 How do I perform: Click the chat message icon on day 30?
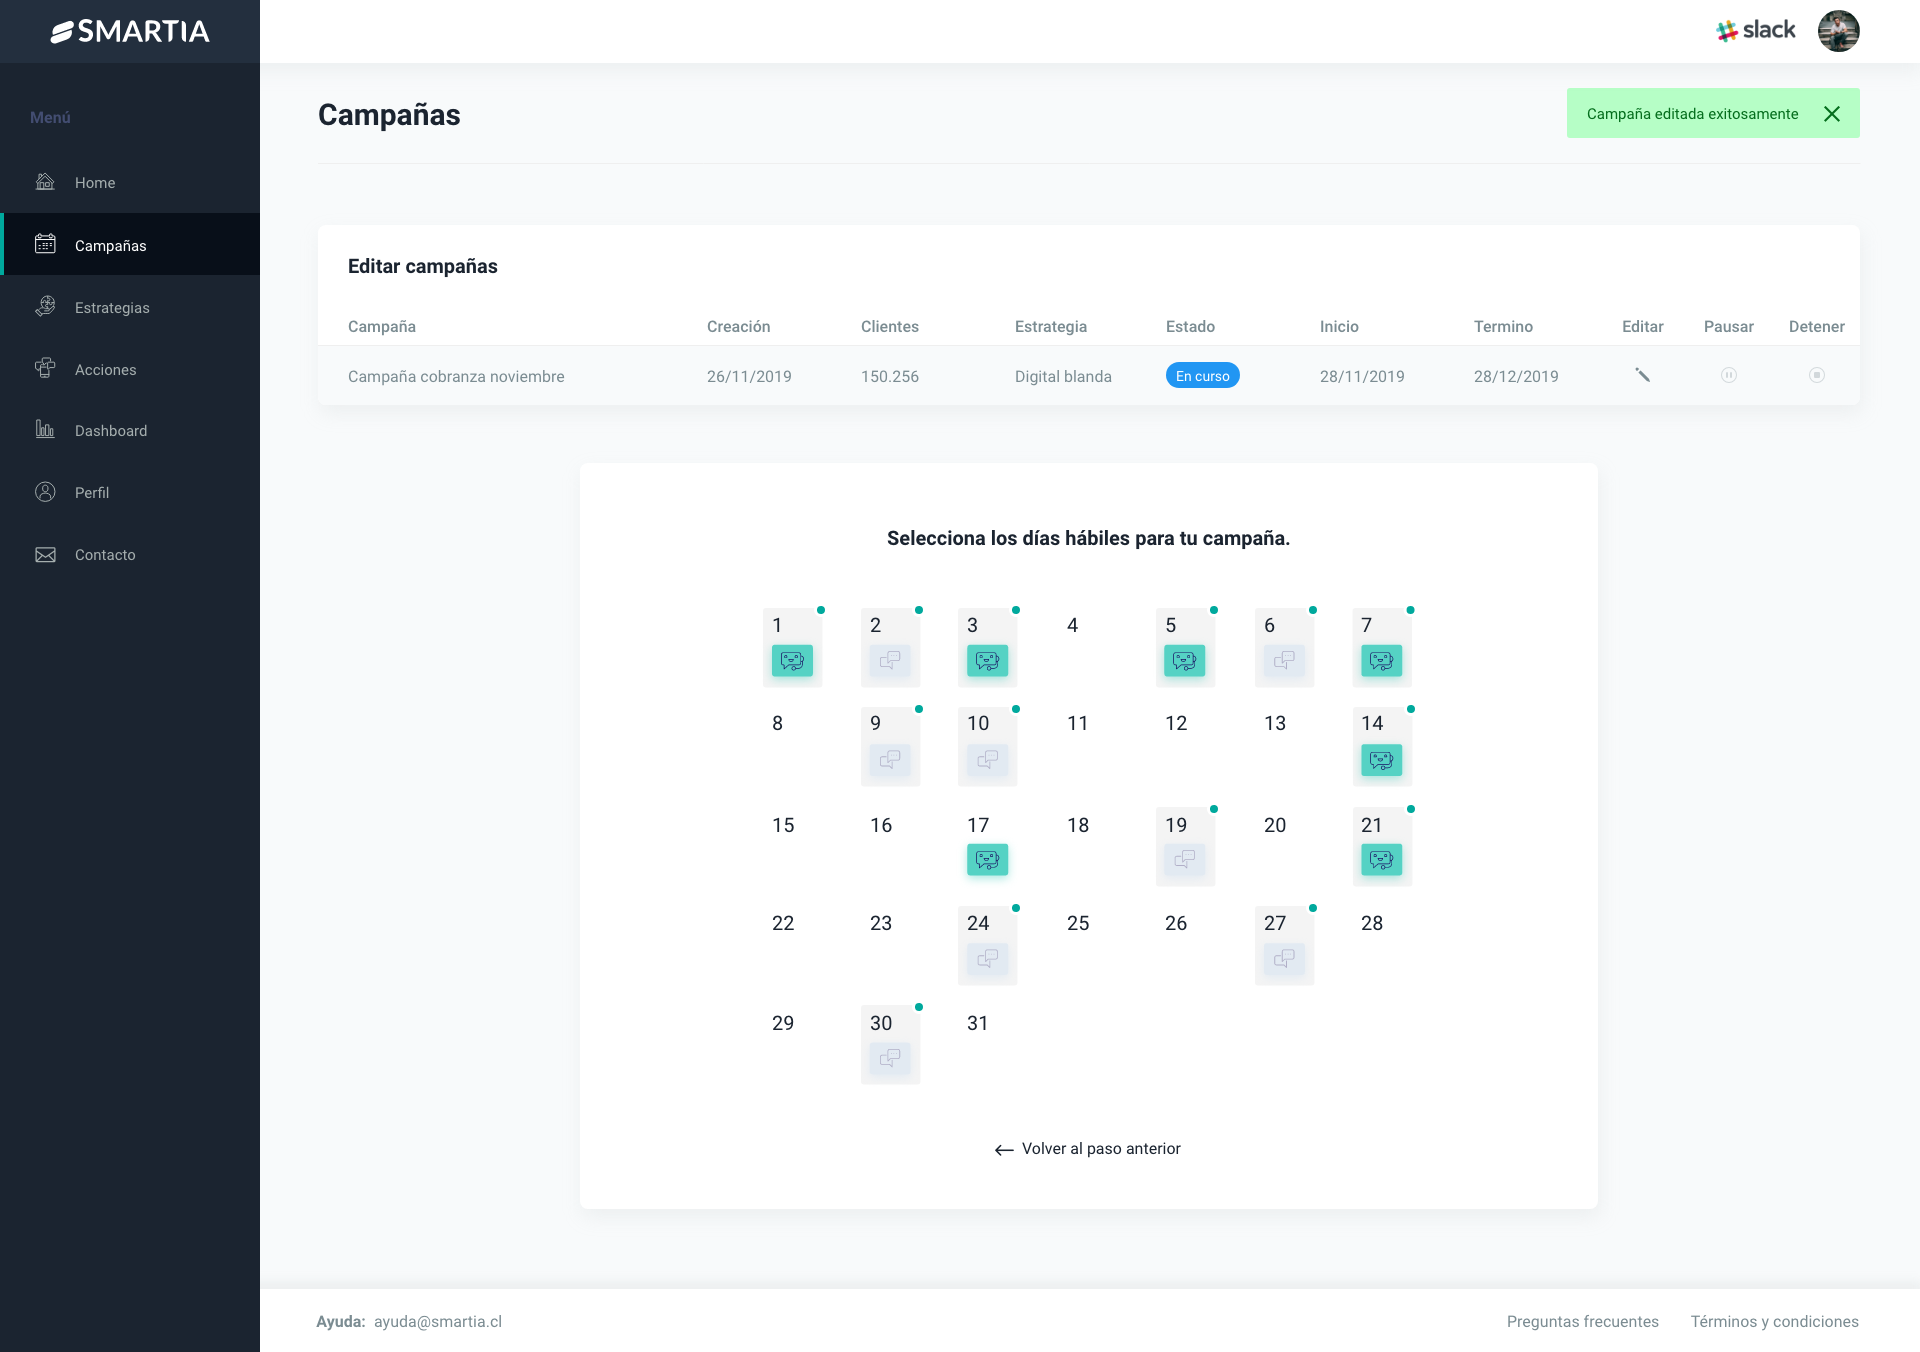(x=889, y=1057)
